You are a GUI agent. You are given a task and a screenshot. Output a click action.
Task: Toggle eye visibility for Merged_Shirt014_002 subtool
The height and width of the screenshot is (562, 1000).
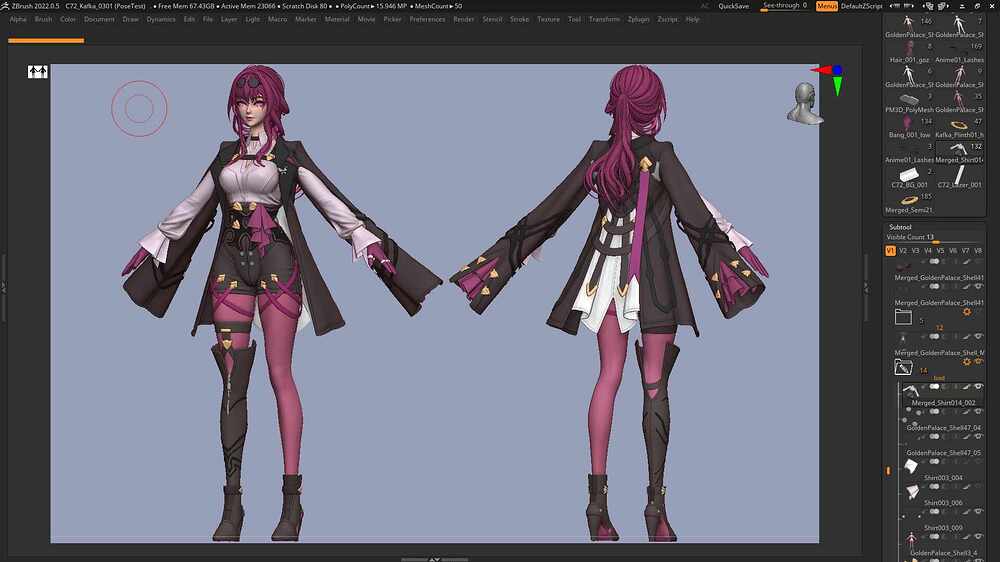tap(979, 387)
